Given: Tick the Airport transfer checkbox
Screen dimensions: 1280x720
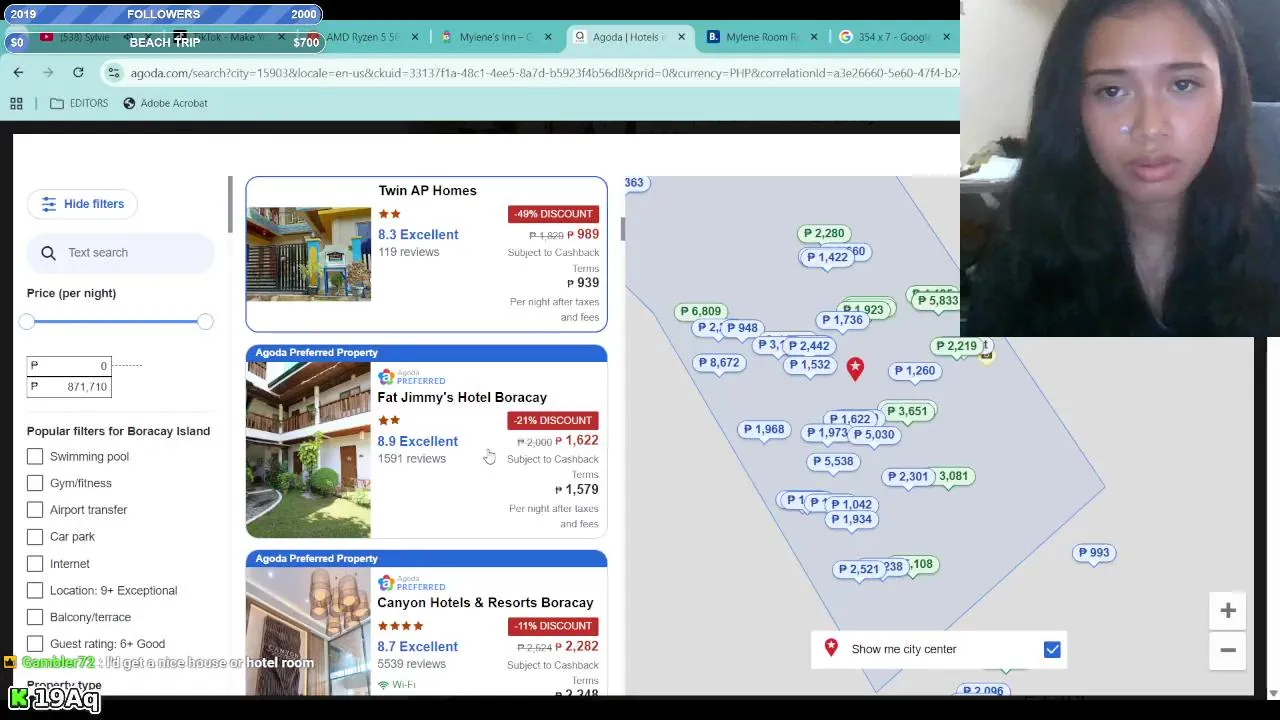Looking at the screenshot, I should [x=35, y=510].
